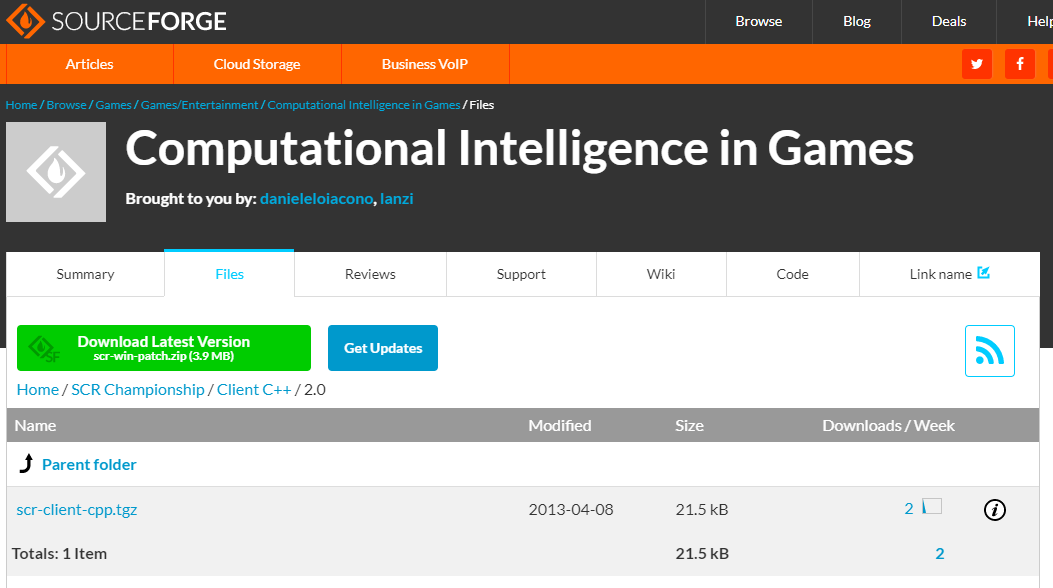Sort files by Modified column header
Screen dimensions: 1053x588
560,425
